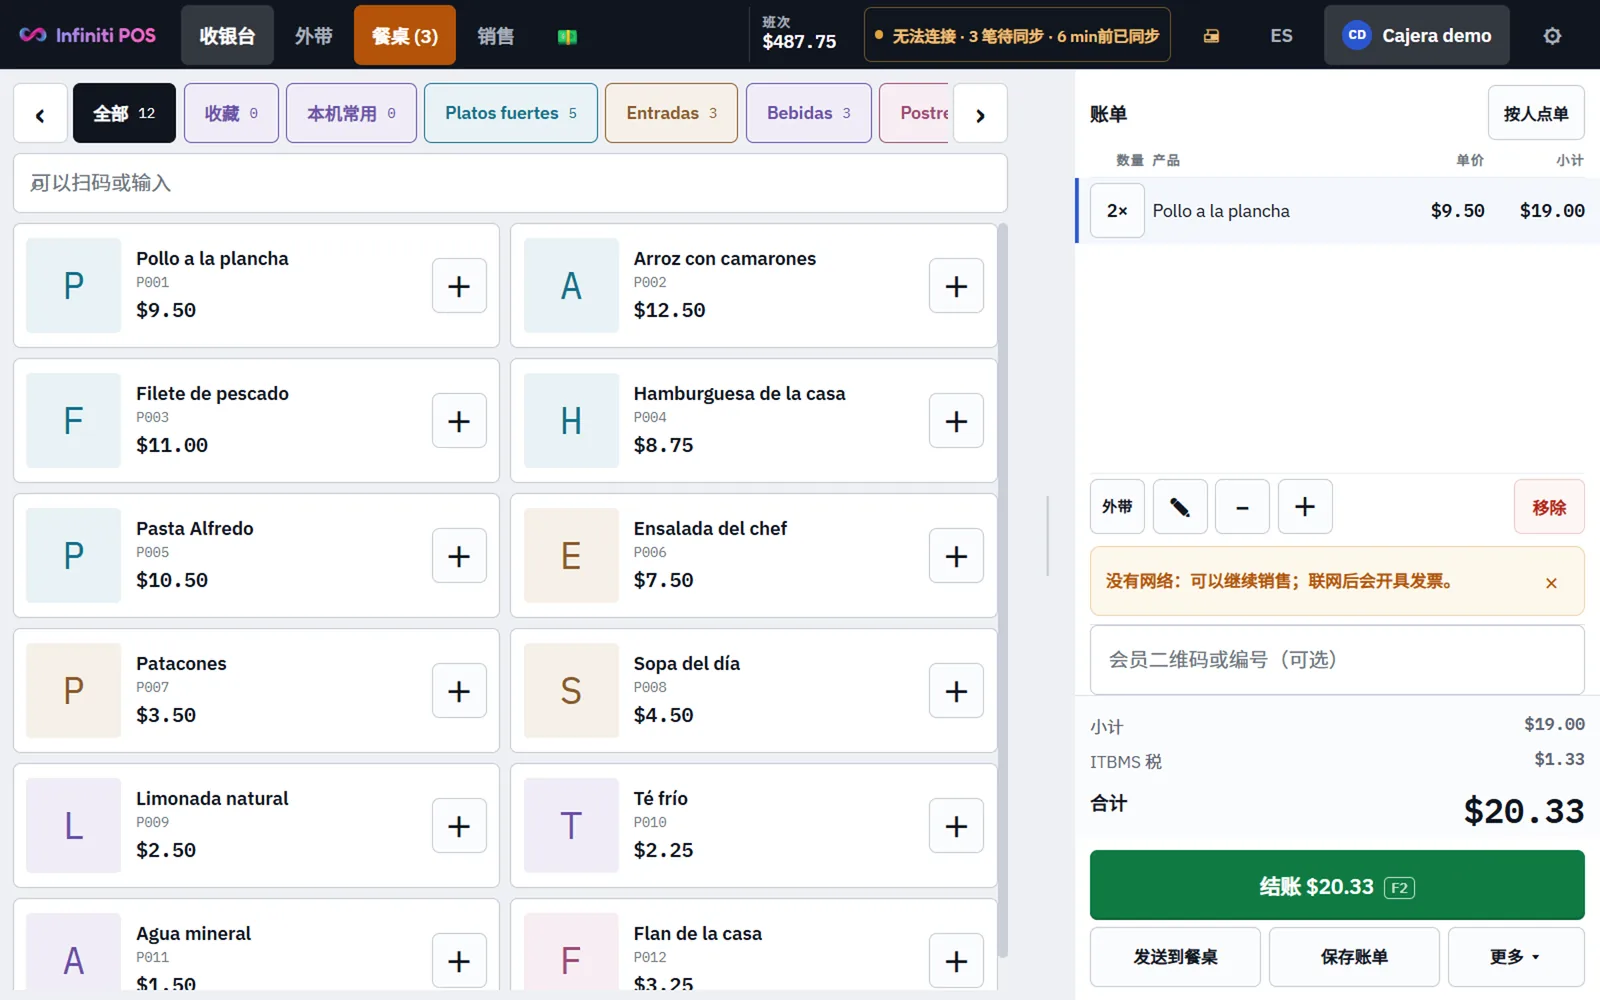
Task: Decrease quantity with the minus button
Action: pyautogui.click(x=1242, y=507)
